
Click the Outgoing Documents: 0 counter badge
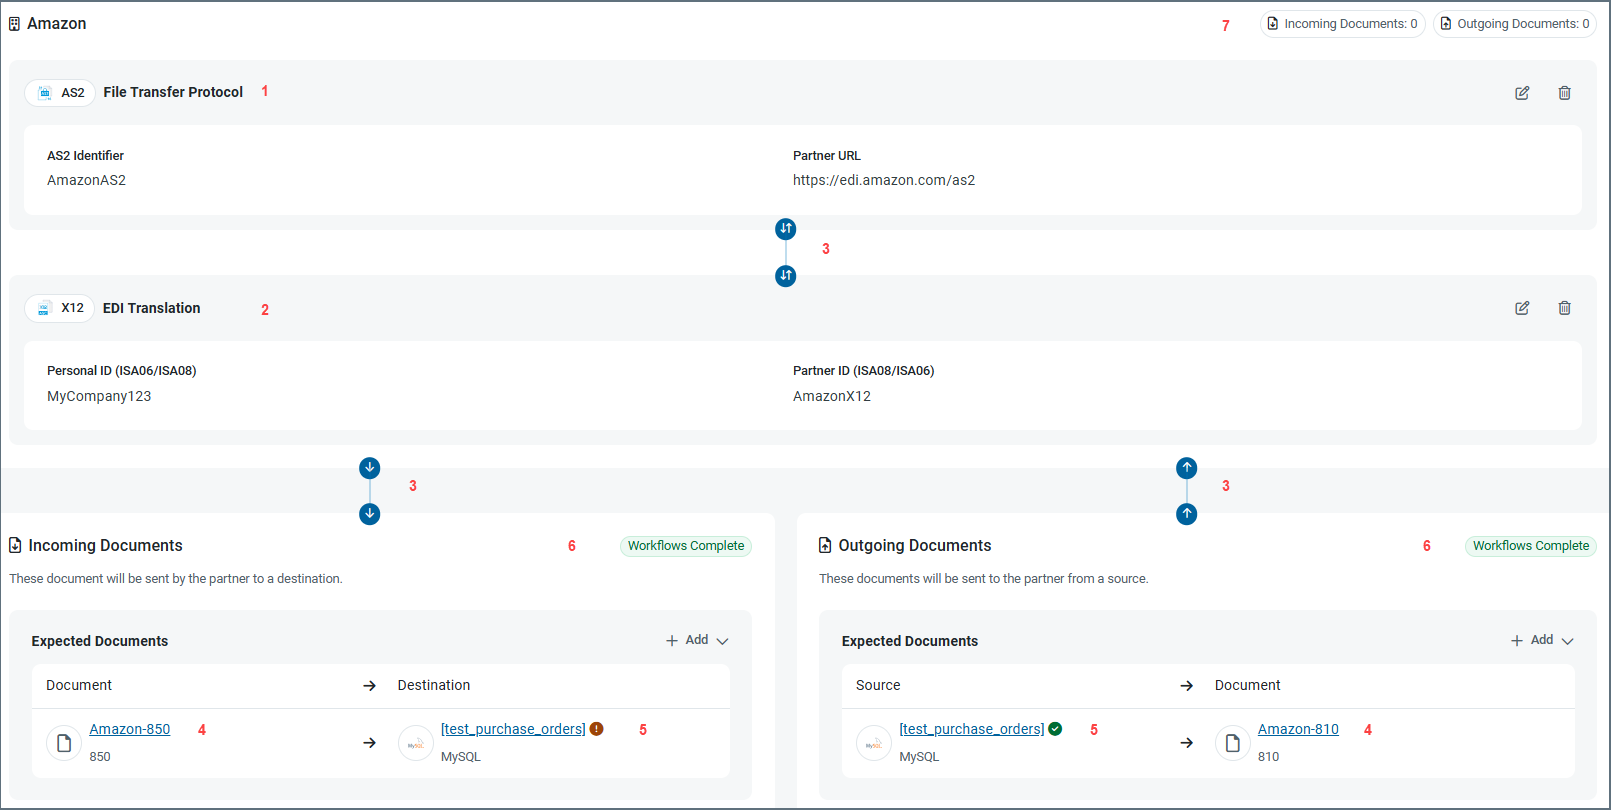click(1514, 24)
